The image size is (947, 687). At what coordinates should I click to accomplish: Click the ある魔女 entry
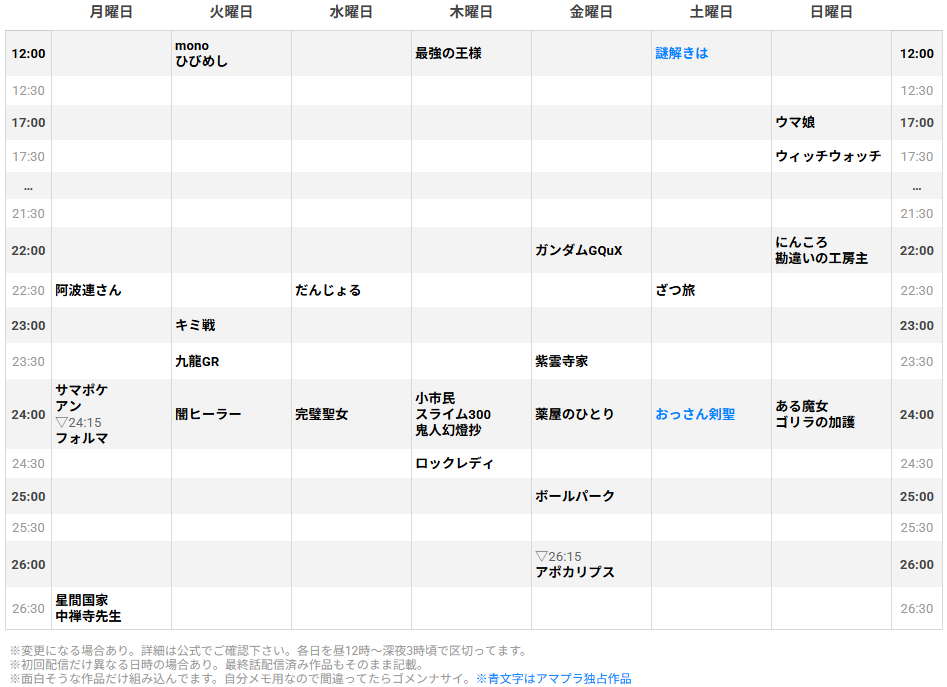coord(801,406)
